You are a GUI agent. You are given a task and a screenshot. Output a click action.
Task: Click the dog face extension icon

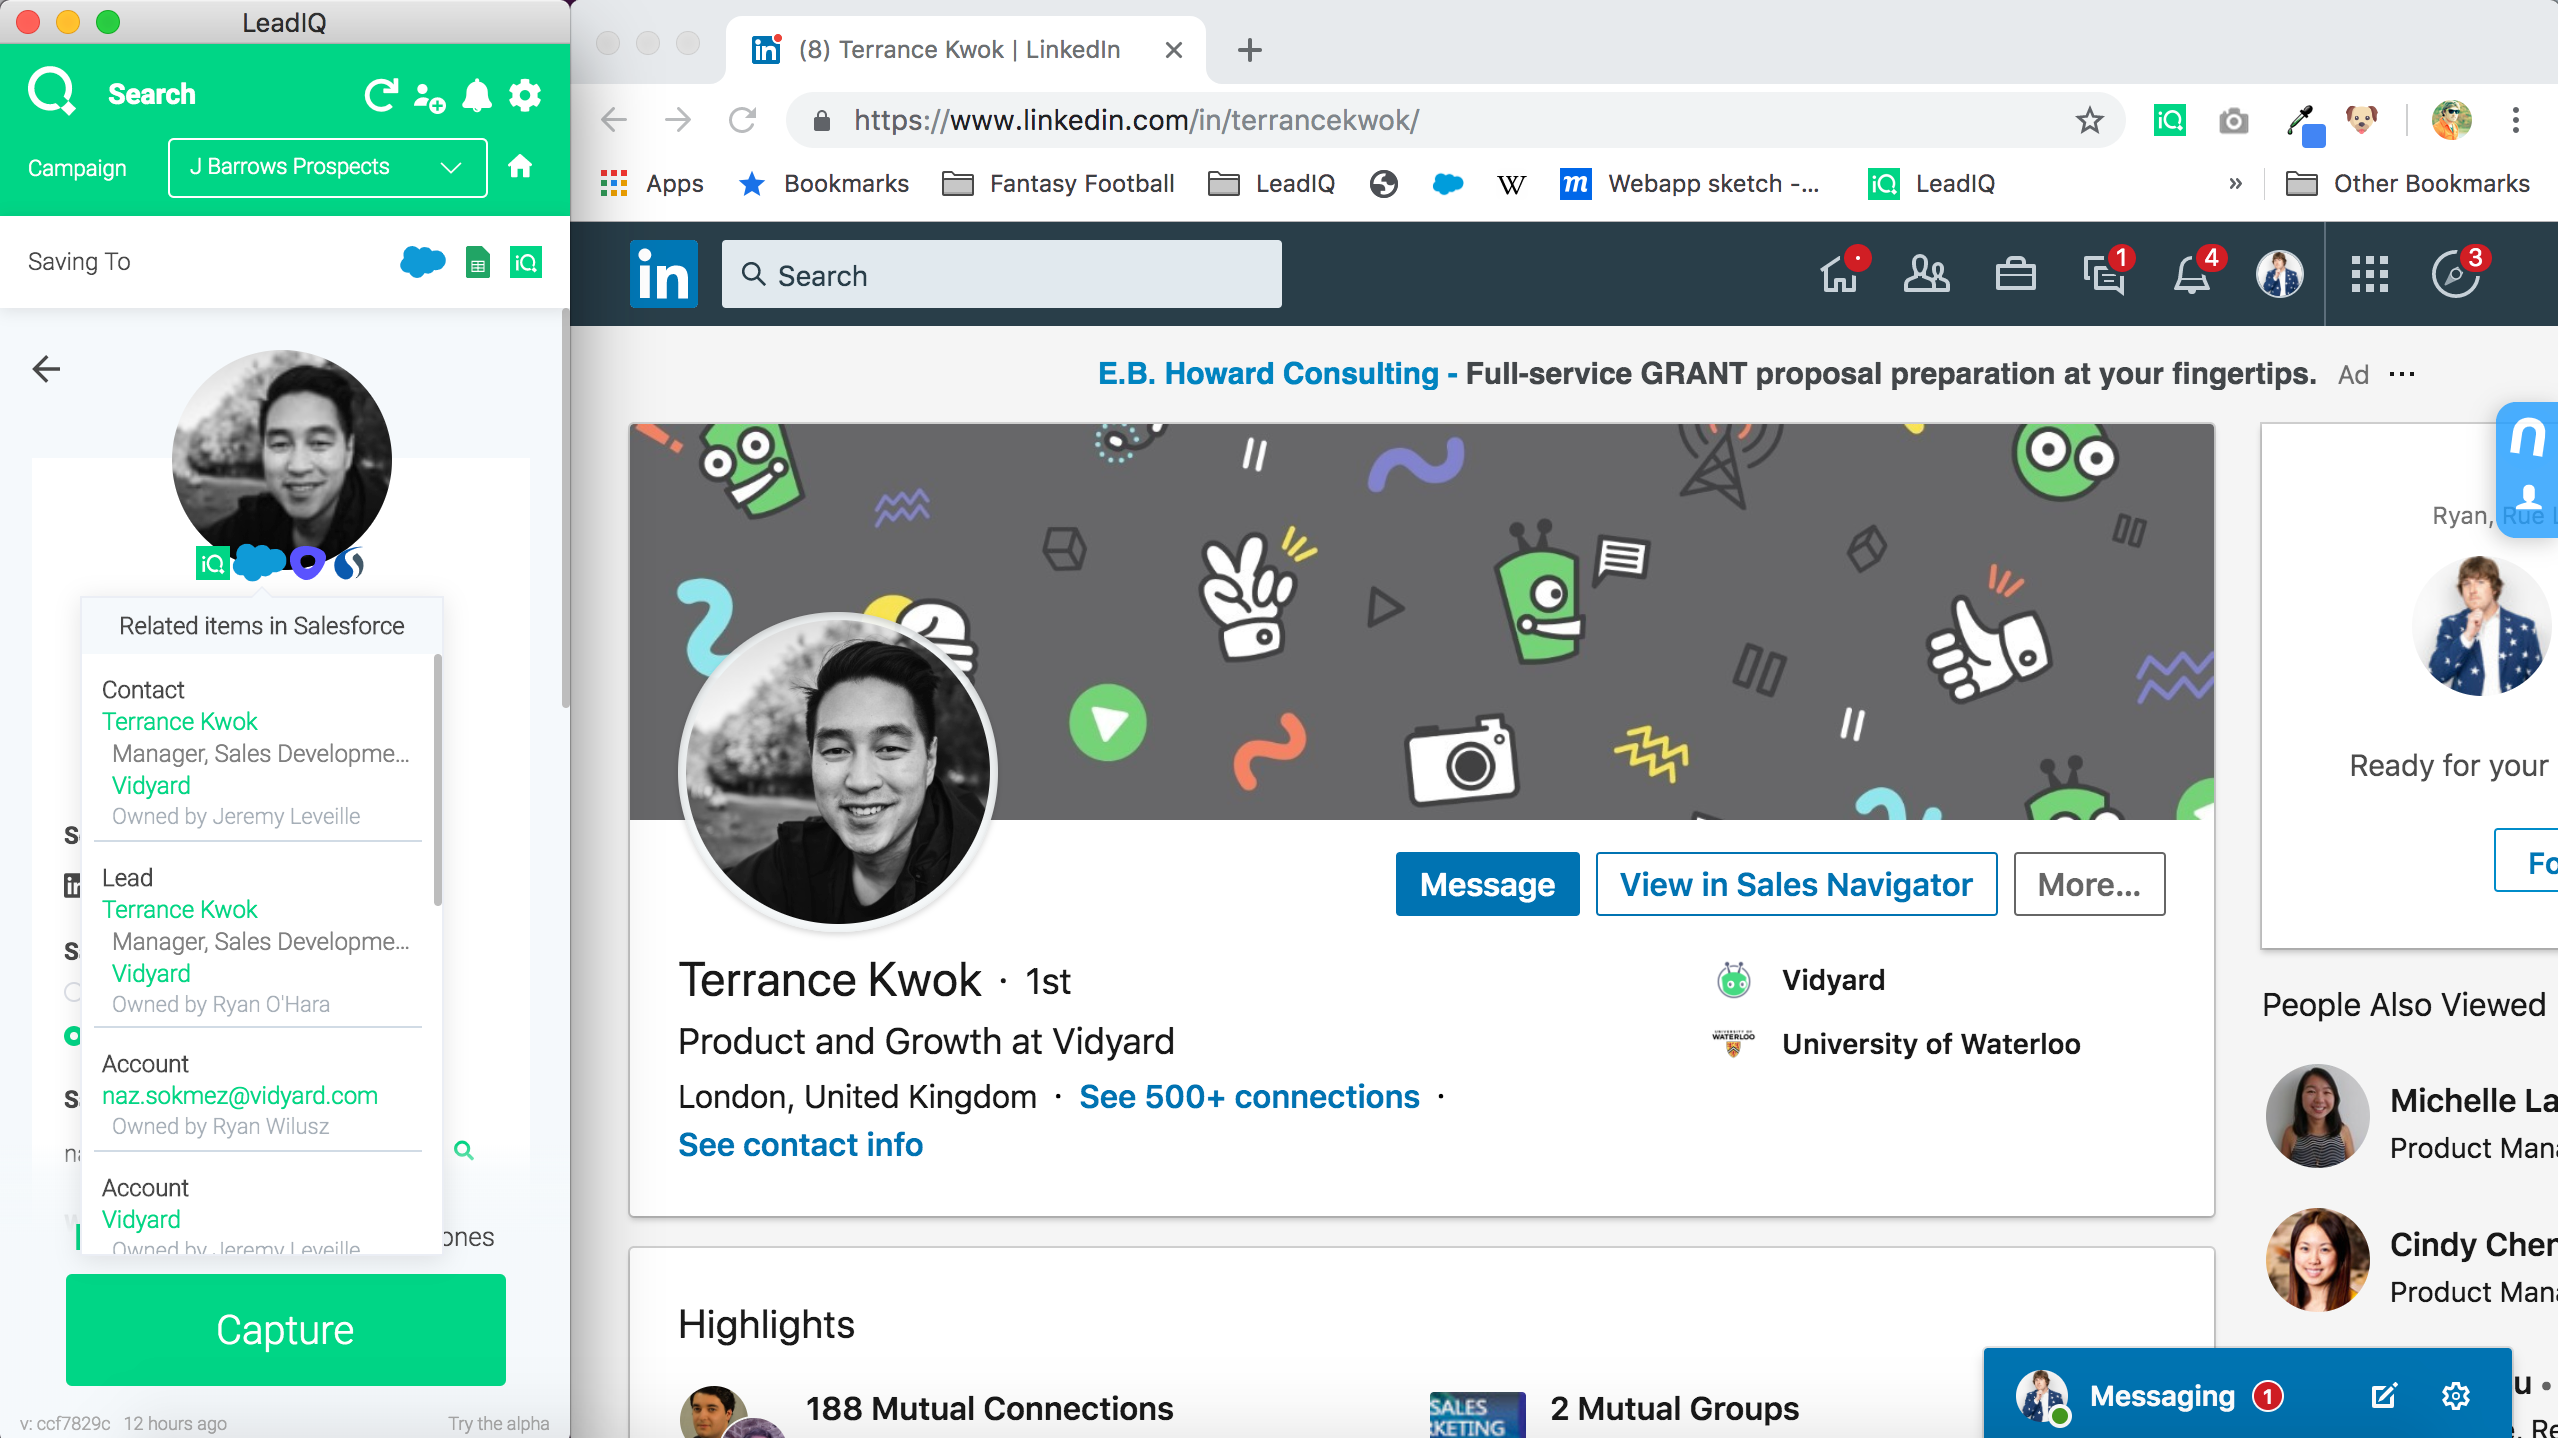2361,120
